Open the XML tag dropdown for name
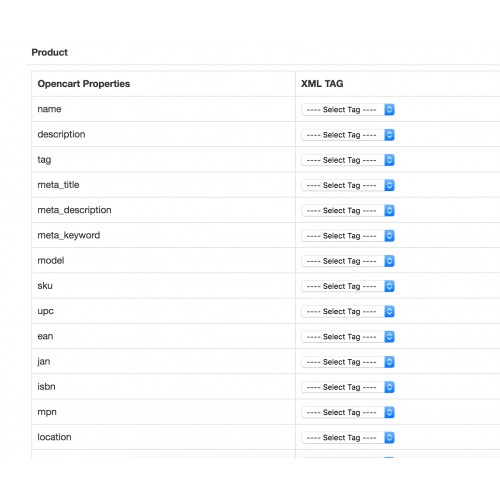The height and width of the screenshot is (500, 500). 348,110
